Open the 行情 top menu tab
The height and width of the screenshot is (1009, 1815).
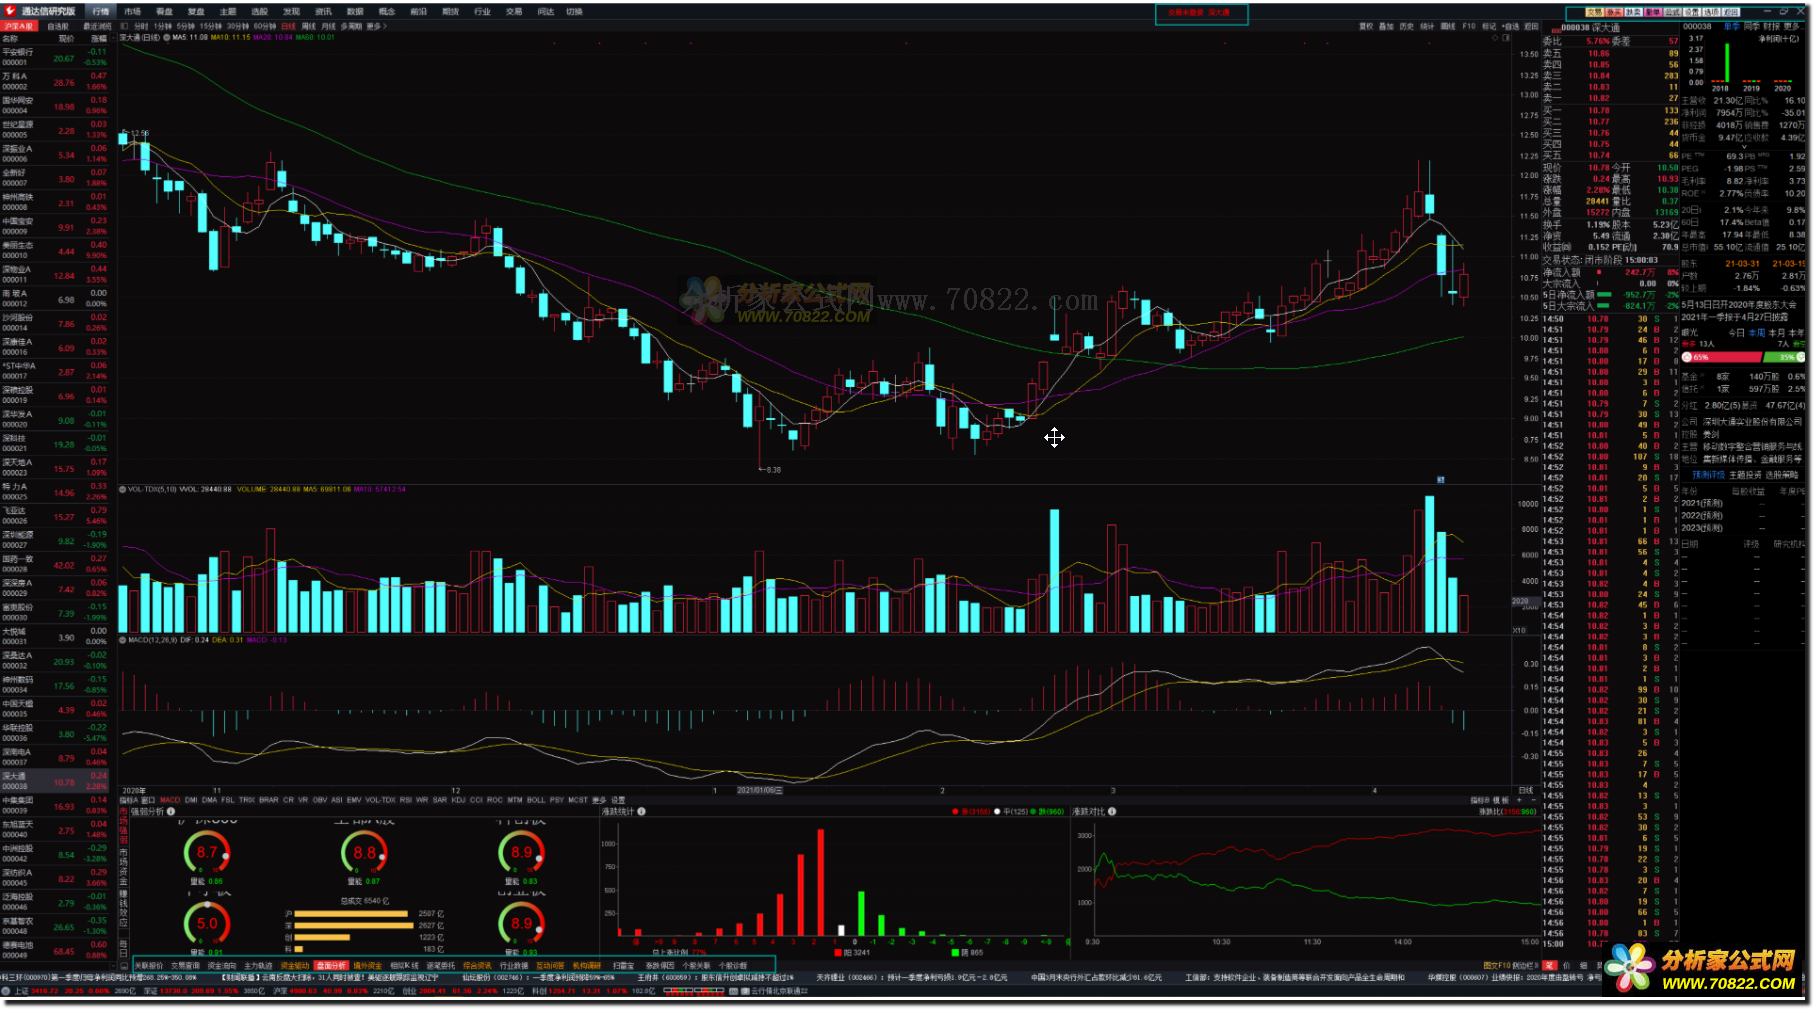101,11
